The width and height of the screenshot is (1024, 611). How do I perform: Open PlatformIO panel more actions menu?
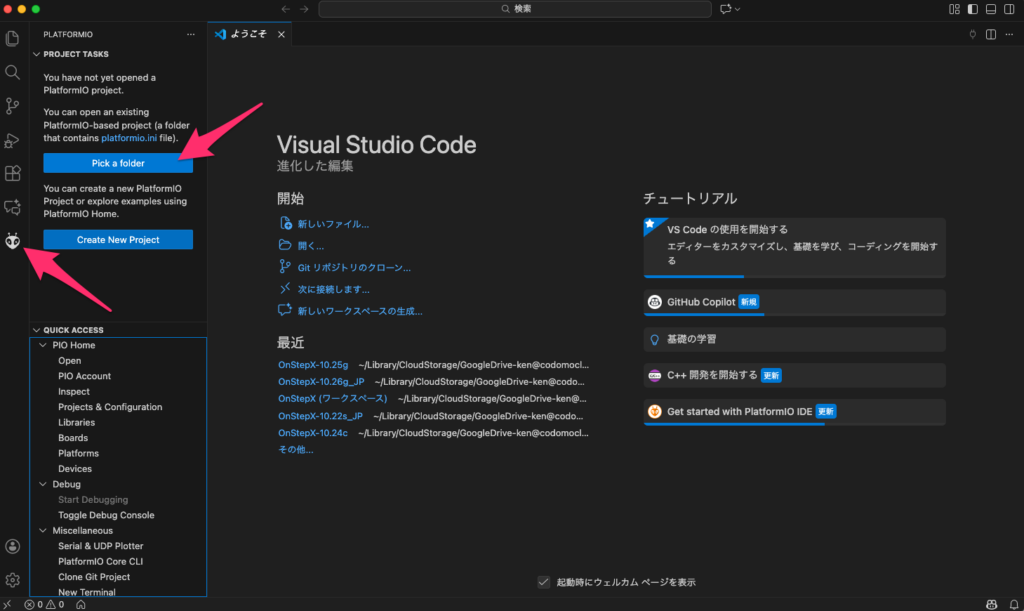(191, 34)
